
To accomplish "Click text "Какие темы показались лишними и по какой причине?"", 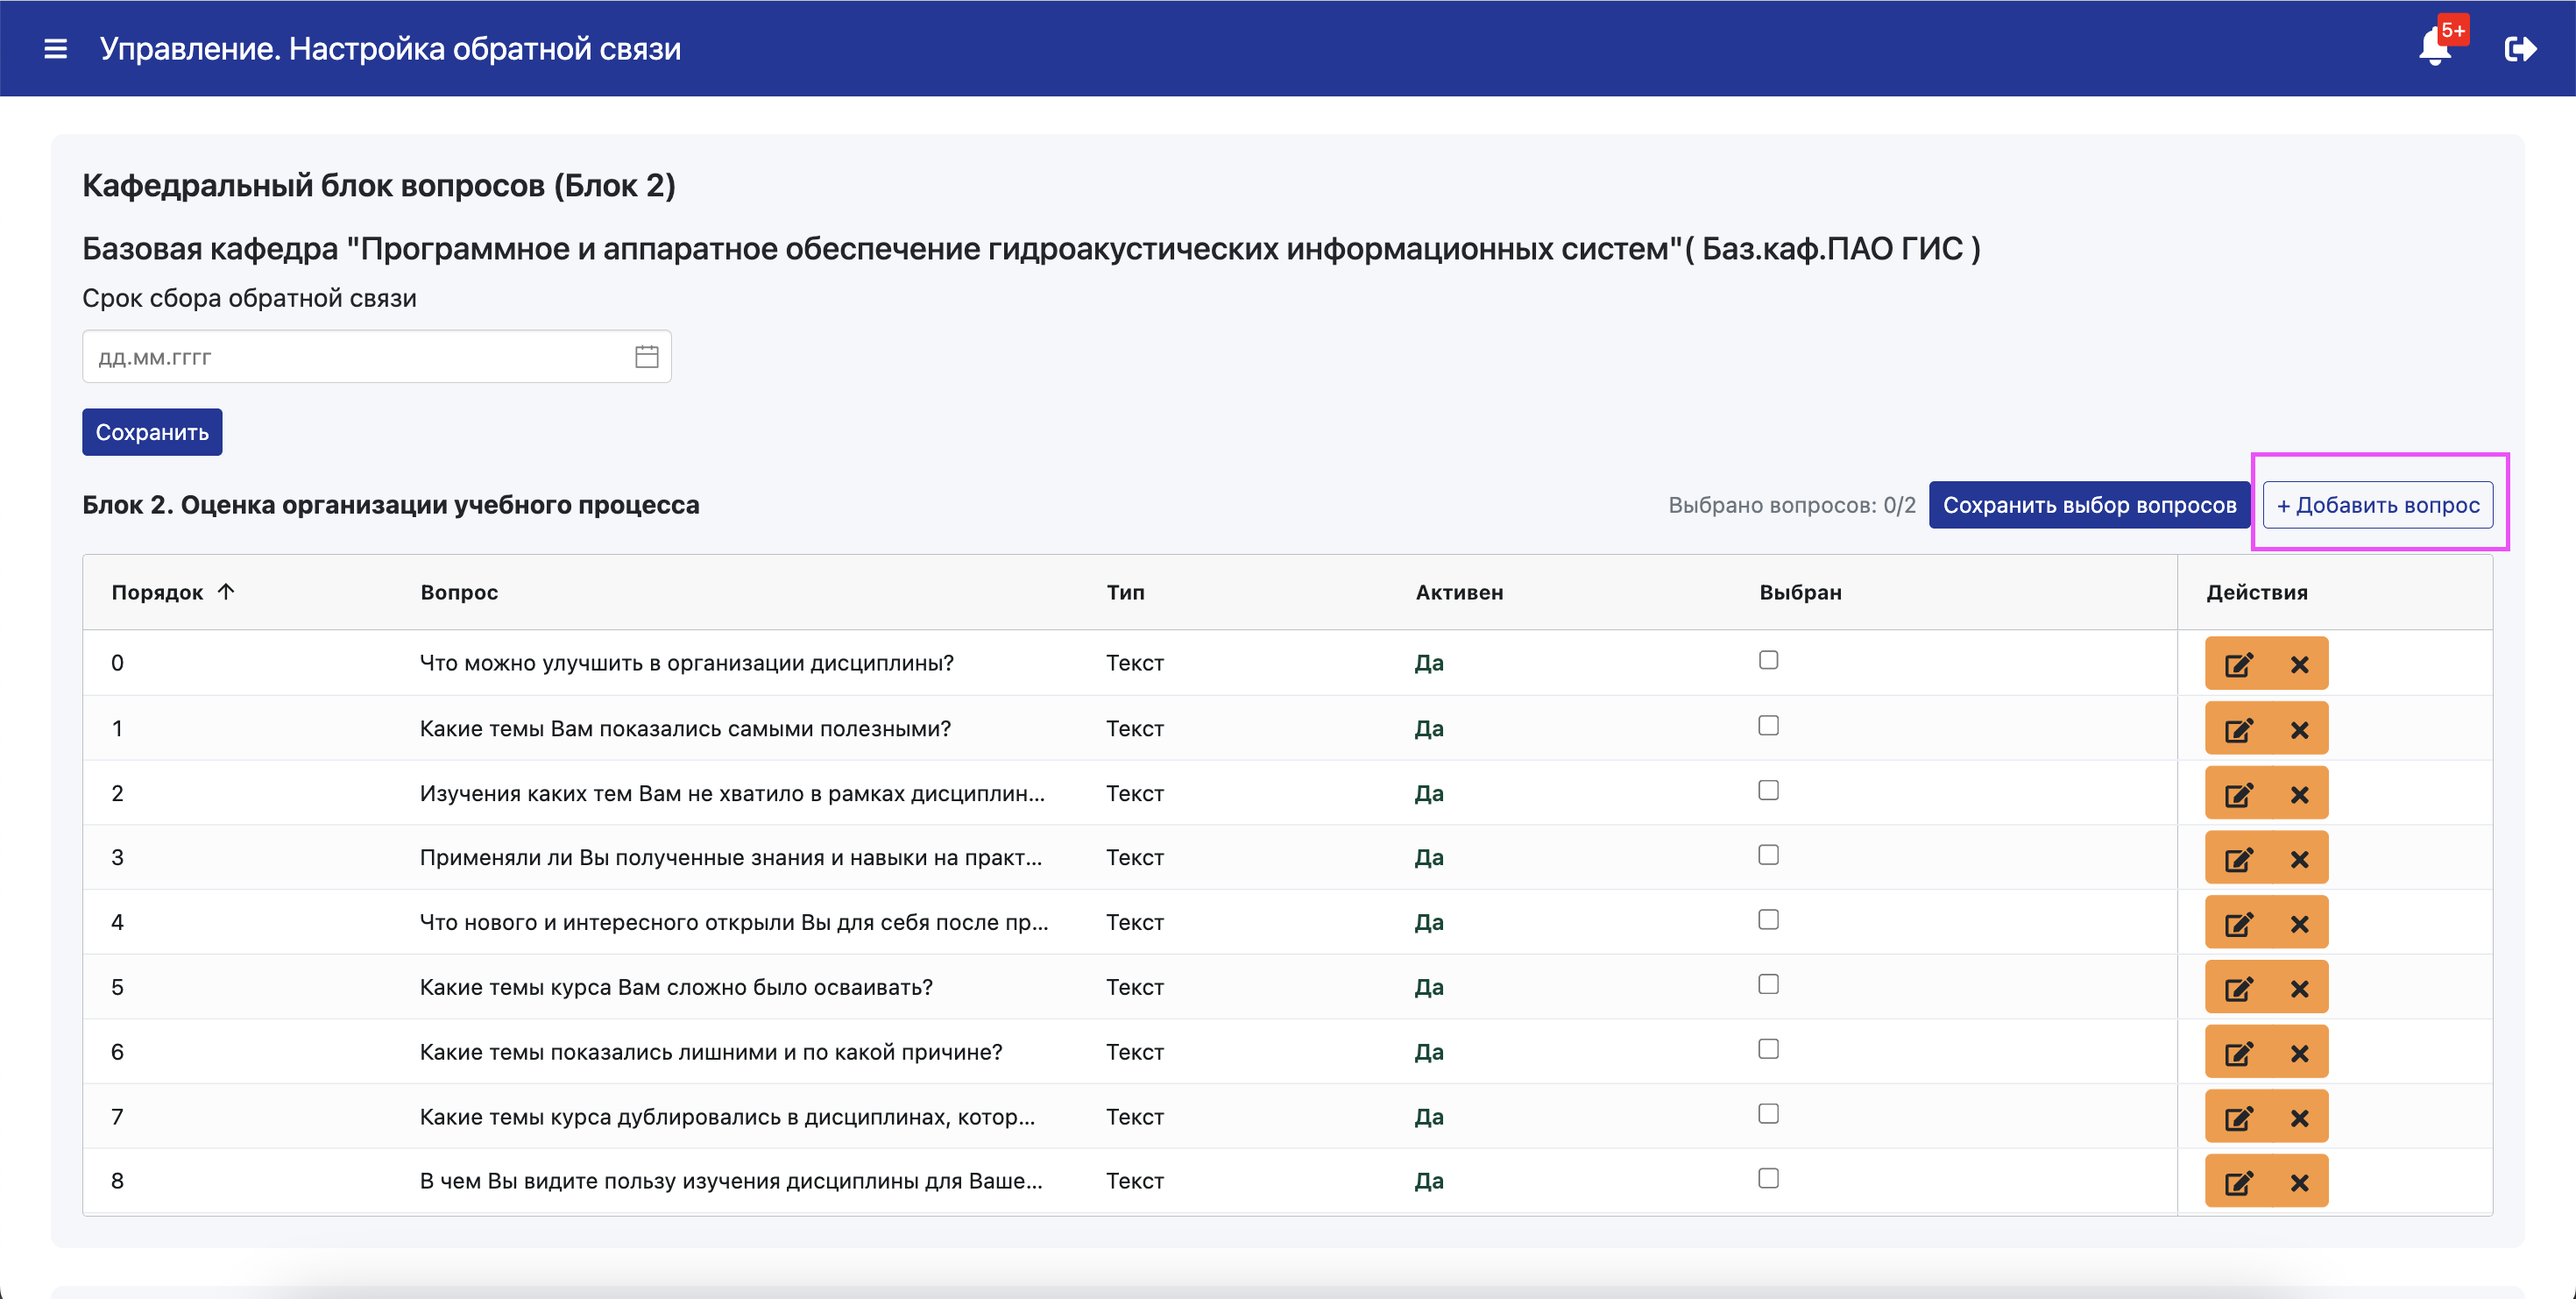I will coord(711,1052).
